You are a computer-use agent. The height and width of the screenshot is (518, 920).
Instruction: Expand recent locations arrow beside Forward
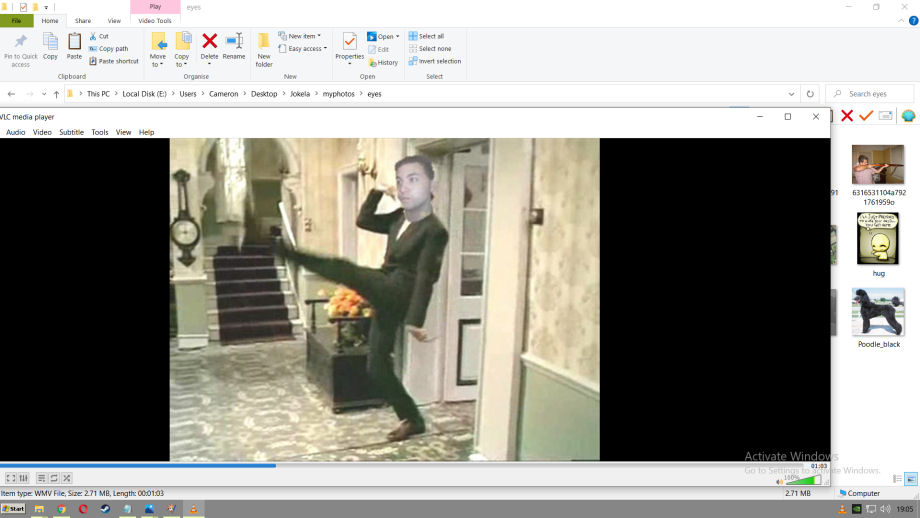(44, 94)
